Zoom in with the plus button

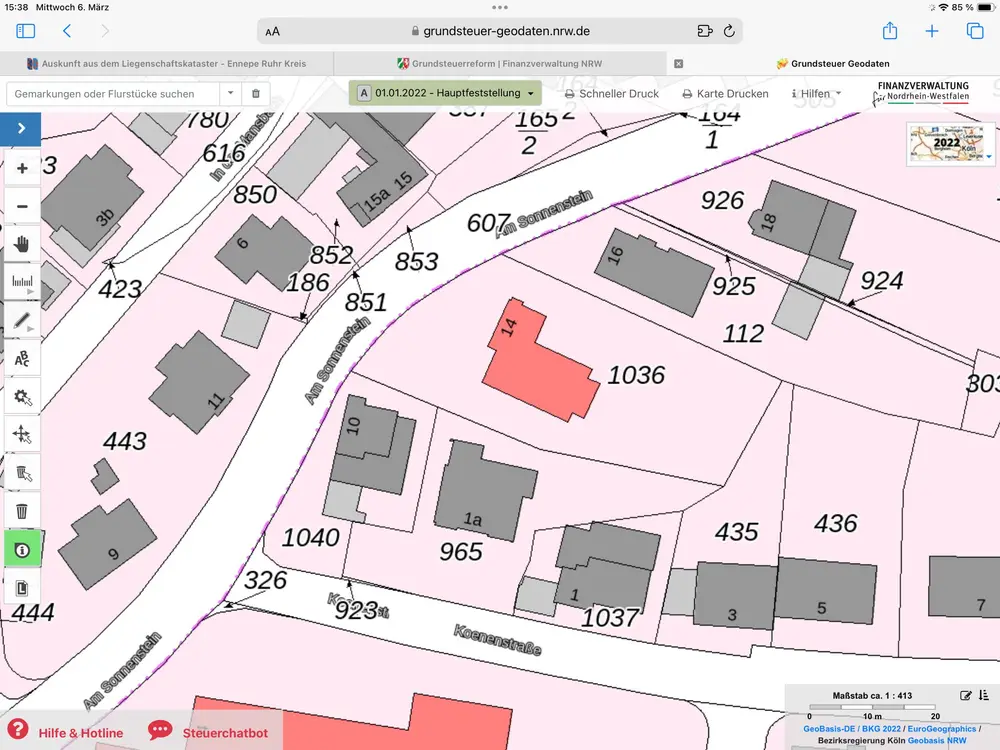point(22,169)
